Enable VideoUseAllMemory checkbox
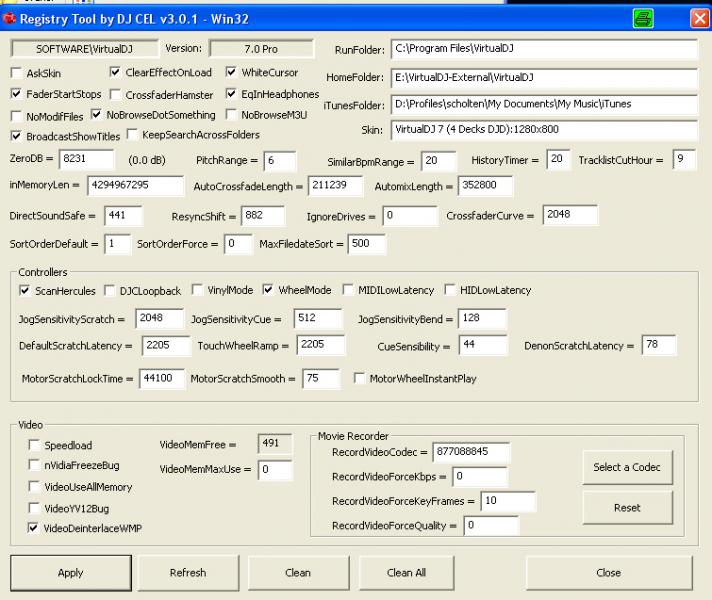712x600 pixels. click(34, 486)
